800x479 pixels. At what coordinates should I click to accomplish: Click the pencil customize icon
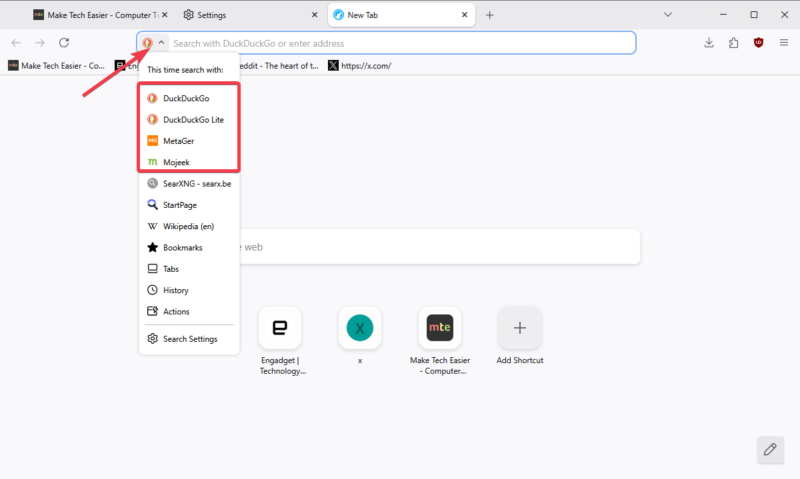(x=770, y=449)
